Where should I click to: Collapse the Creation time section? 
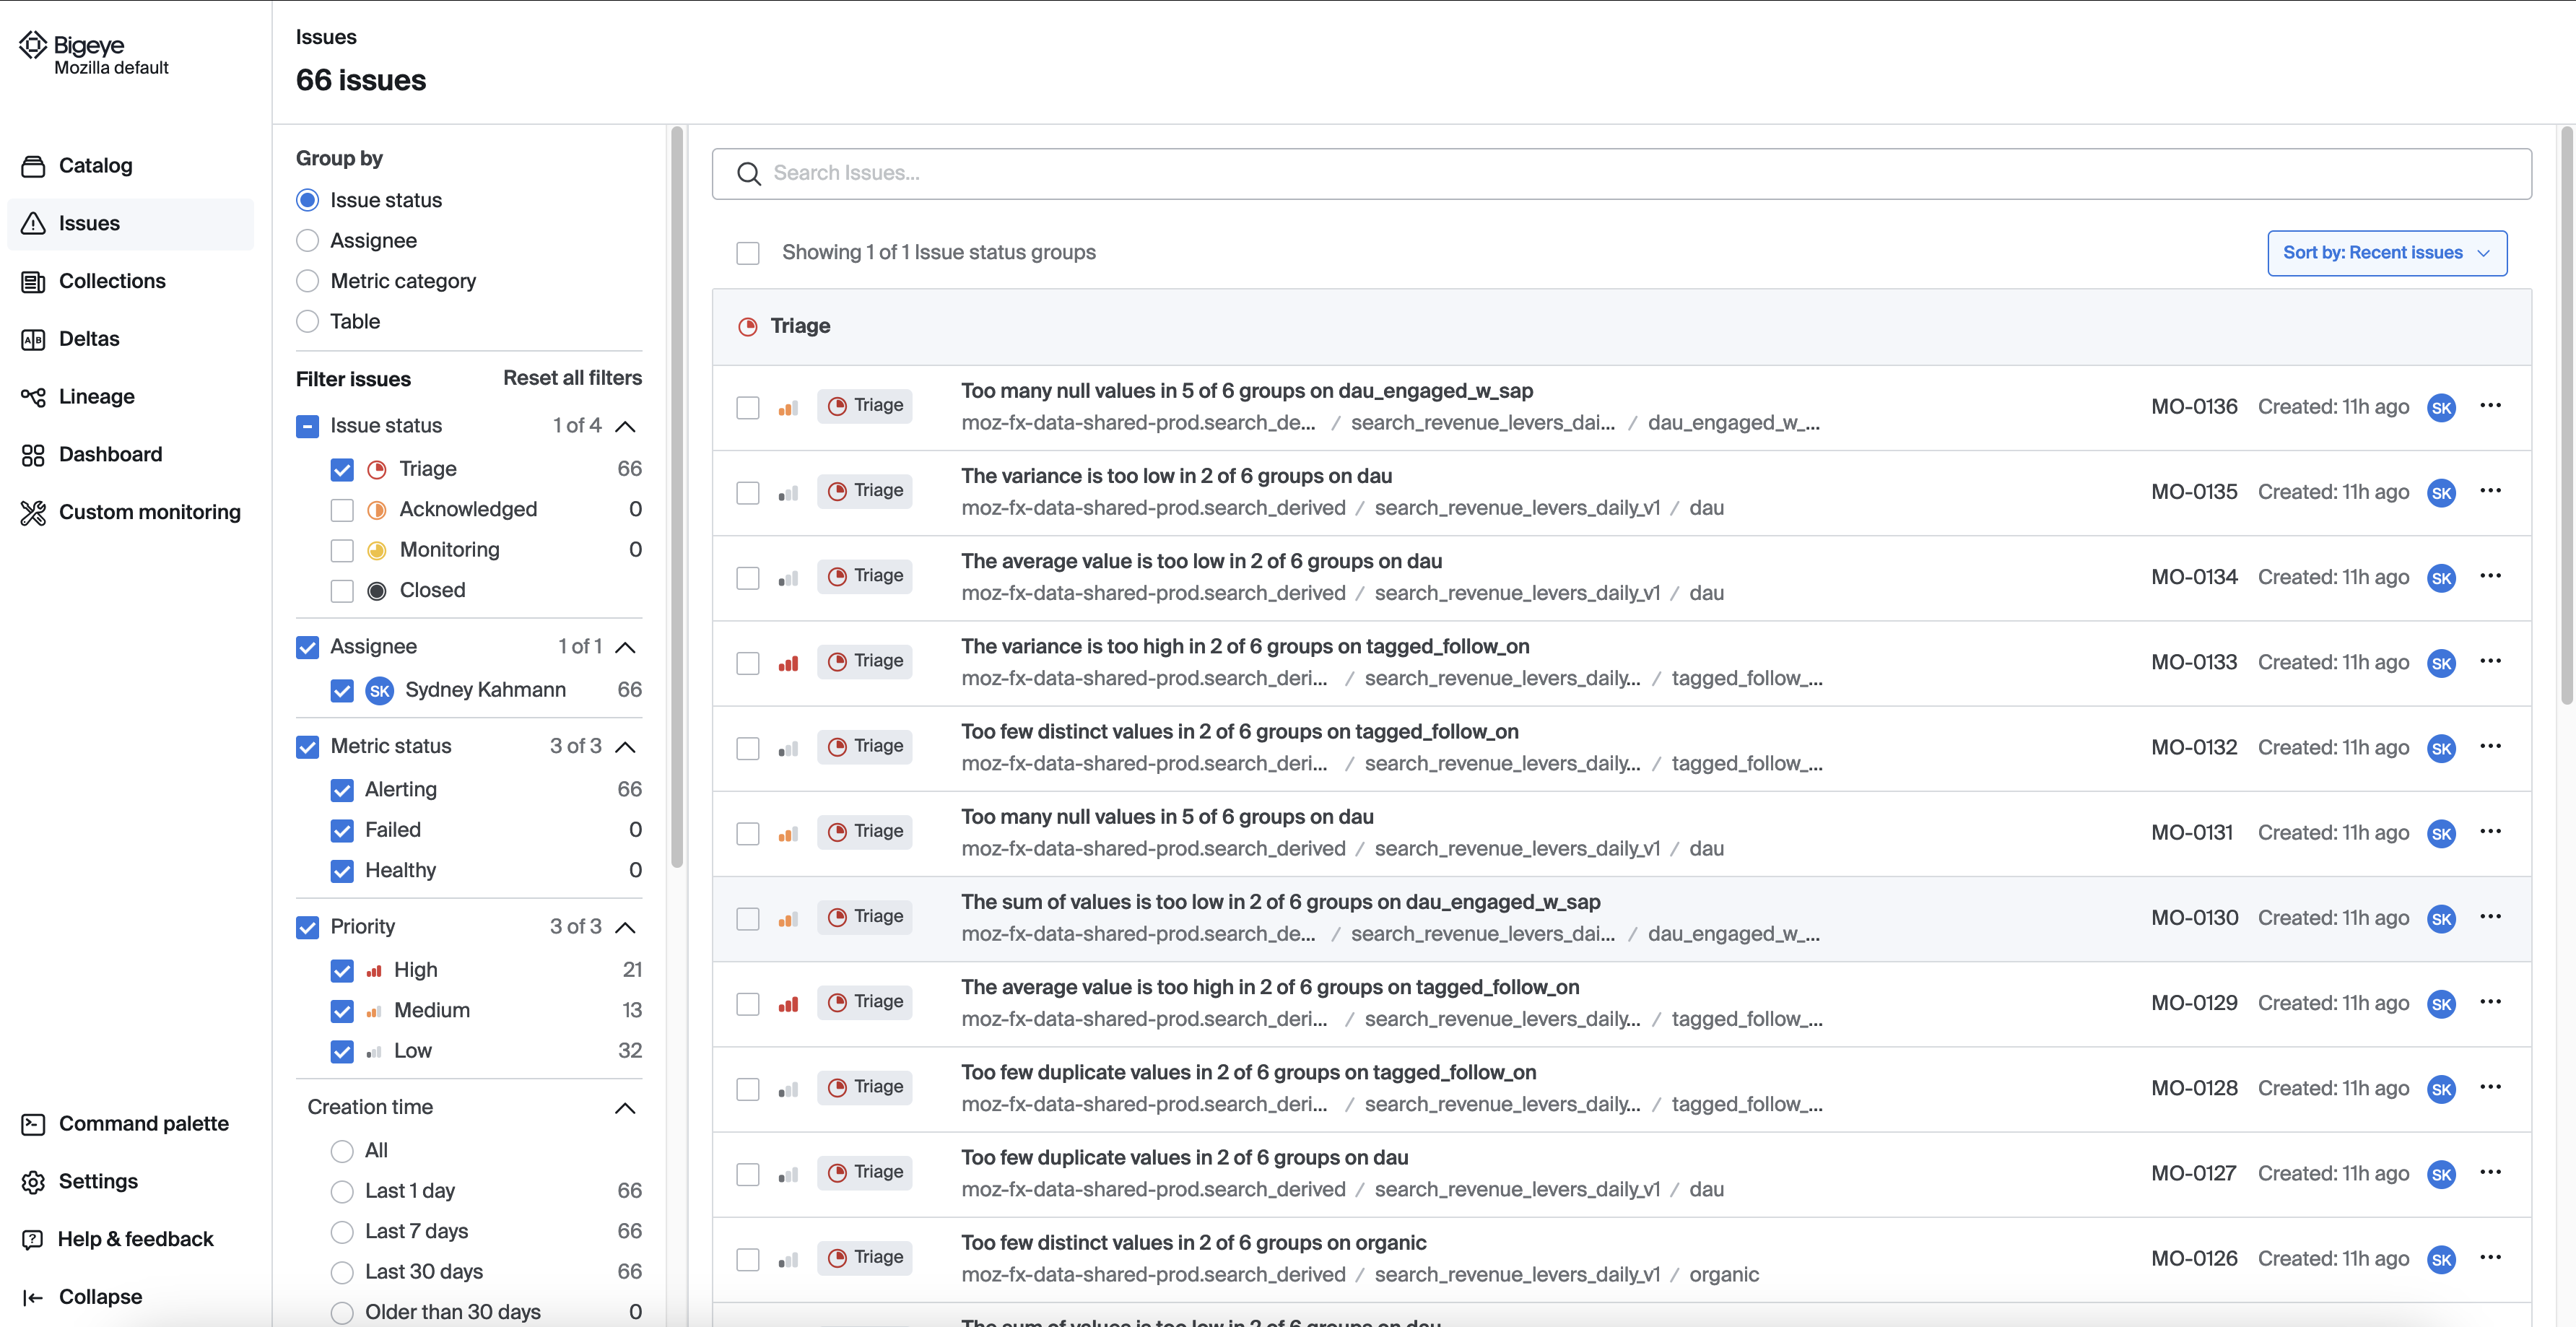coord(626,1108)
